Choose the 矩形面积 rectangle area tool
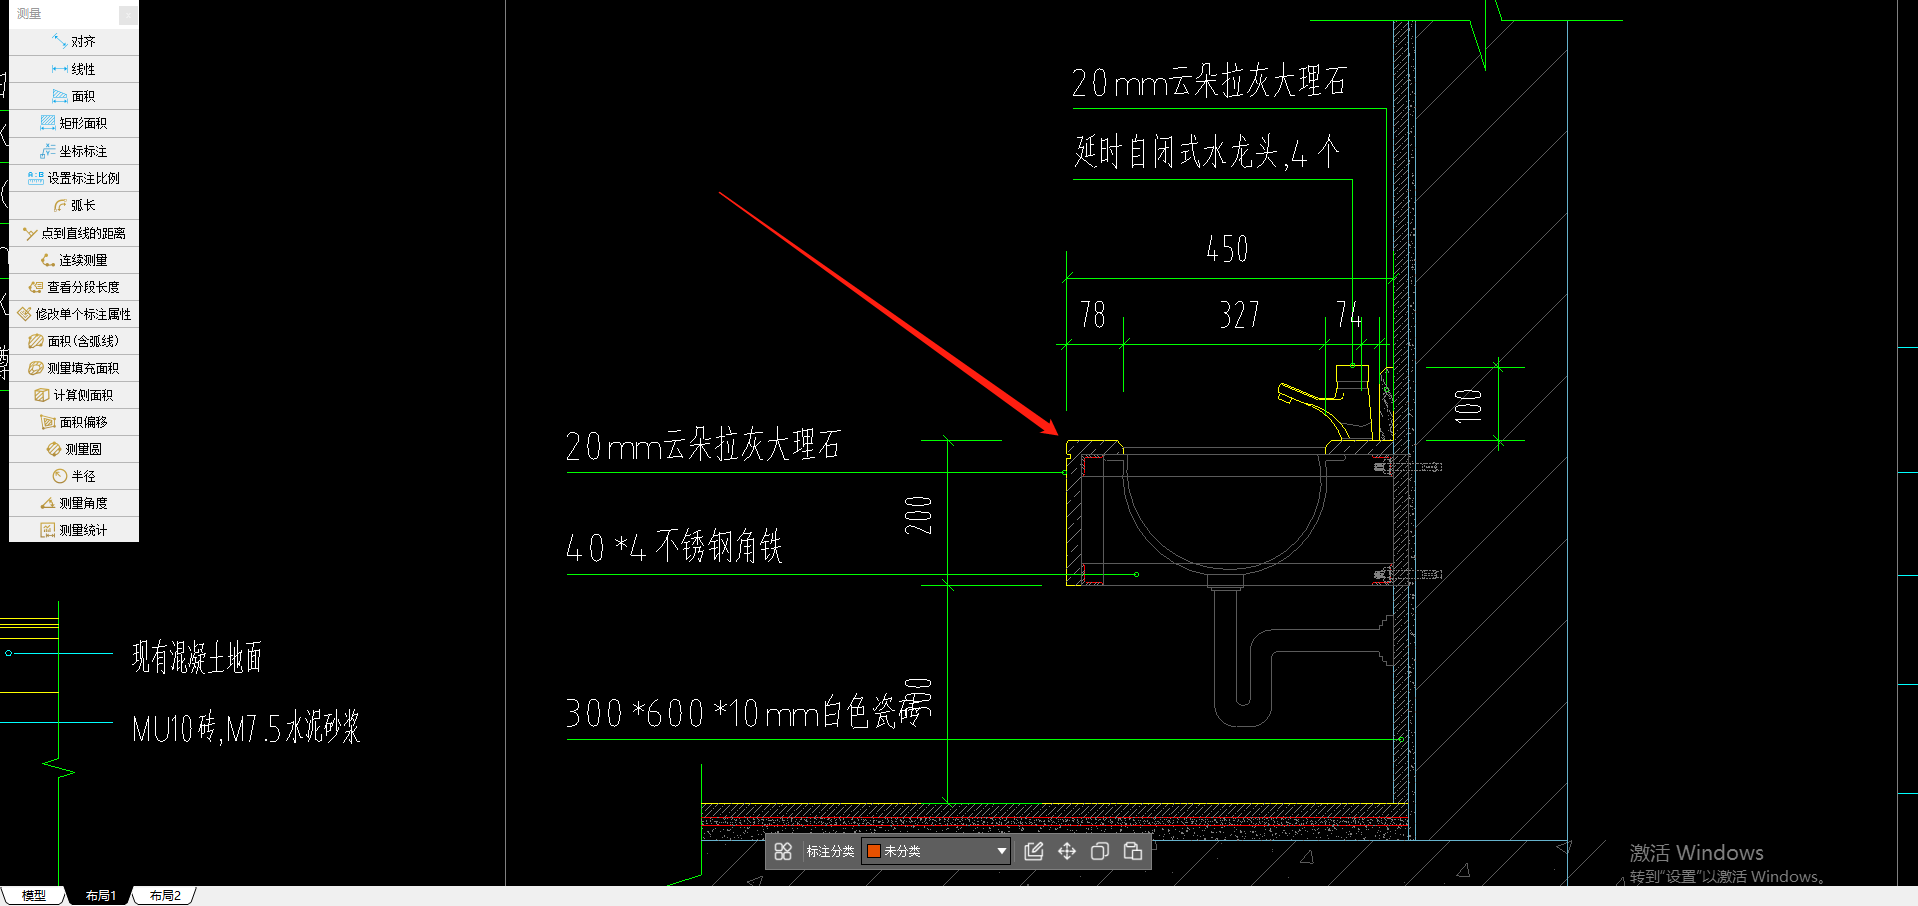The image size is (1918, 906). pos(74,123)
